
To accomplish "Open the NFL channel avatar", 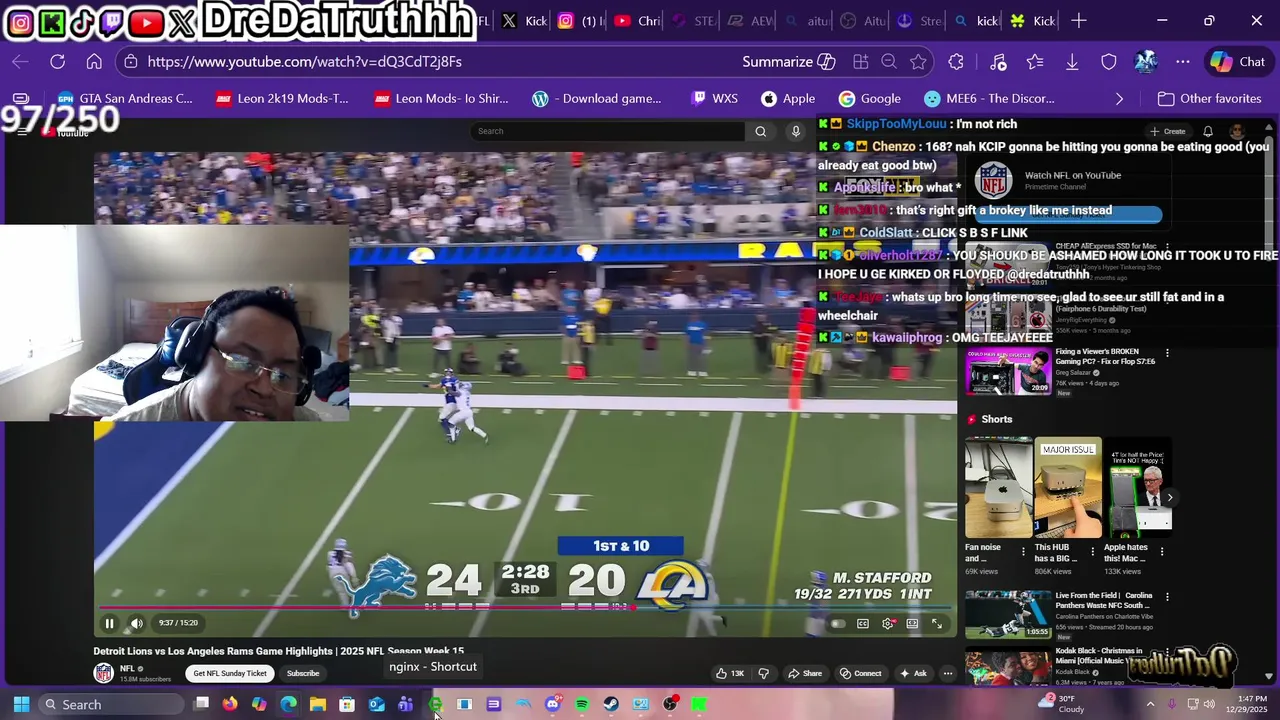I will (103, 673).
